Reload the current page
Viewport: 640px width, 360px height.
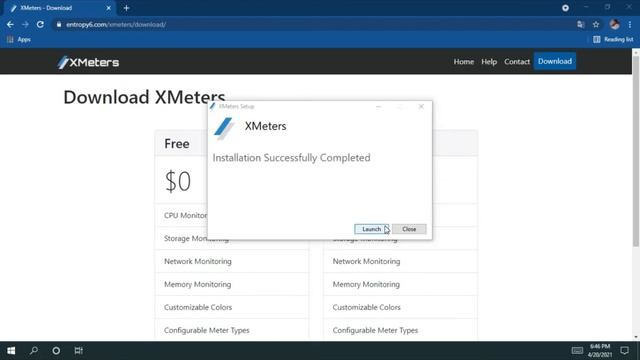tap(40, 24)
